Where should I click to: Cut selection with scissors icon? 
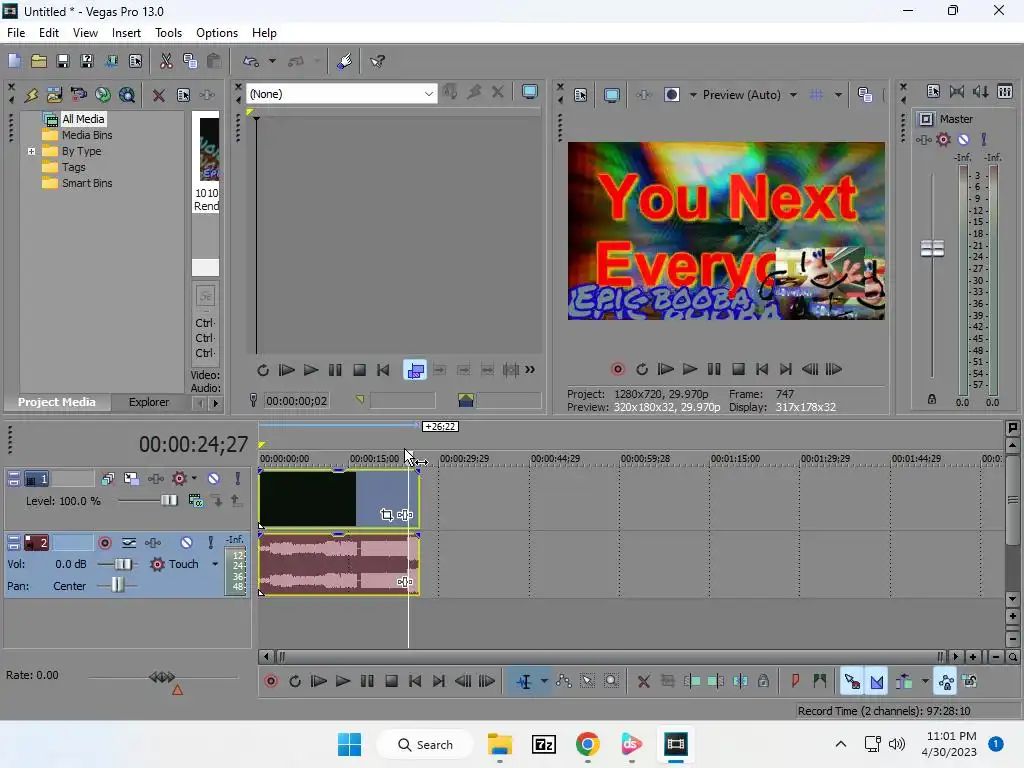point(166,61)
